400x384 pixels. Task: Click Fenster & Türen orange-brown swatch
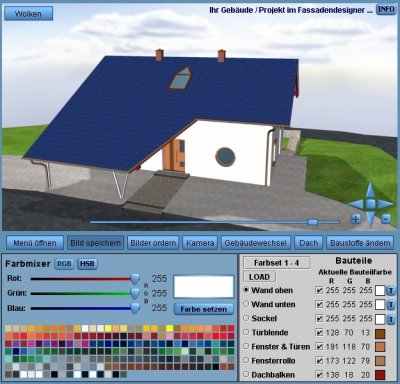[x=380, y=347]
